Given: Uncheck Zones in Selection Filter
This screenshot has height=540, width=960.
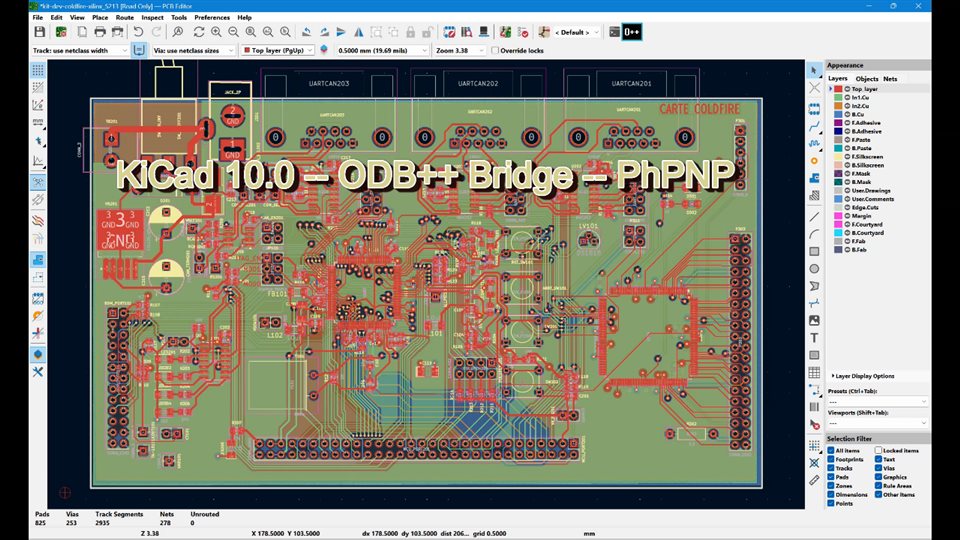Looking at the screenshot, I should 831,486.
